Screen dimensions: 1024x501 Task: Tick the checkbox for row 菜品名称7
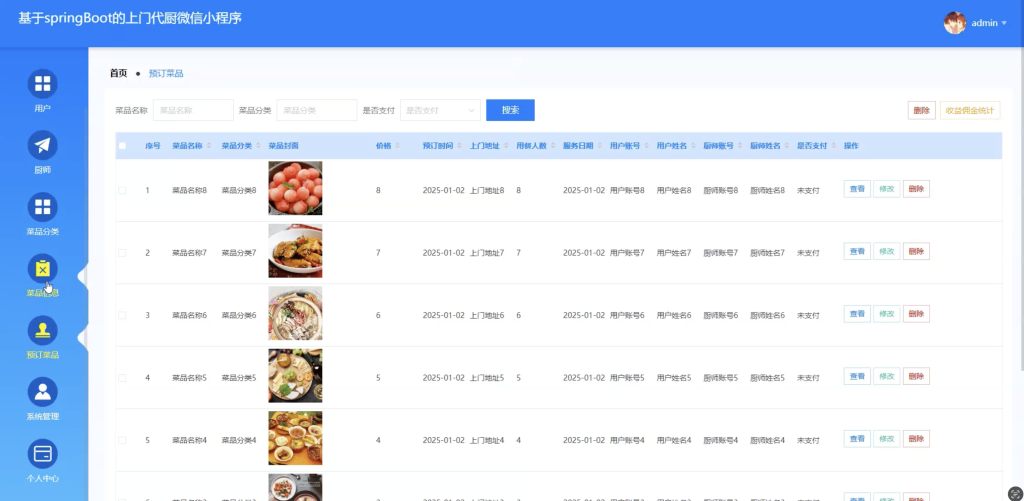[x=122, y=252]
